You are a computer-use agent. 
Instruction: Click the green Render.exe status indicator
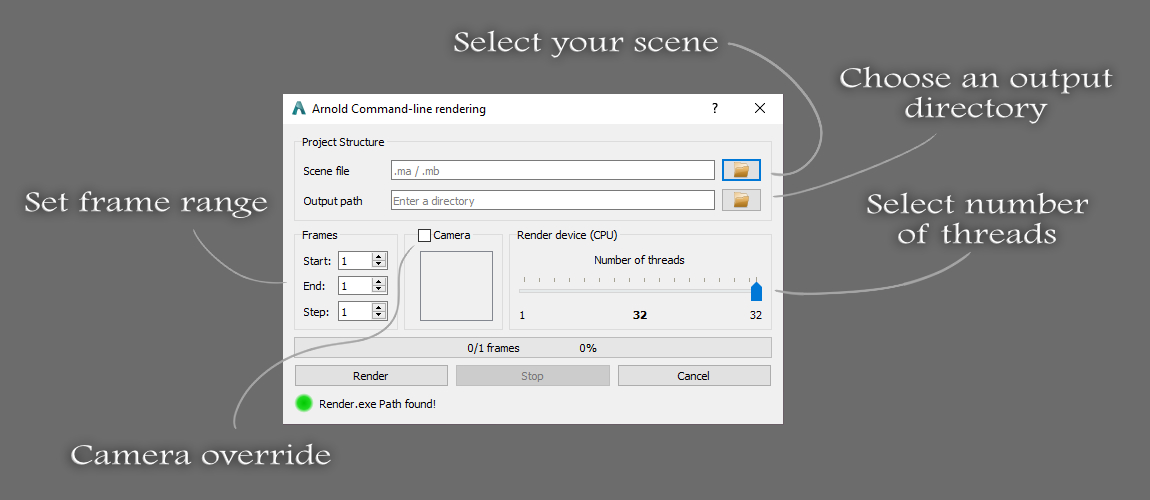tap(304, 403)
